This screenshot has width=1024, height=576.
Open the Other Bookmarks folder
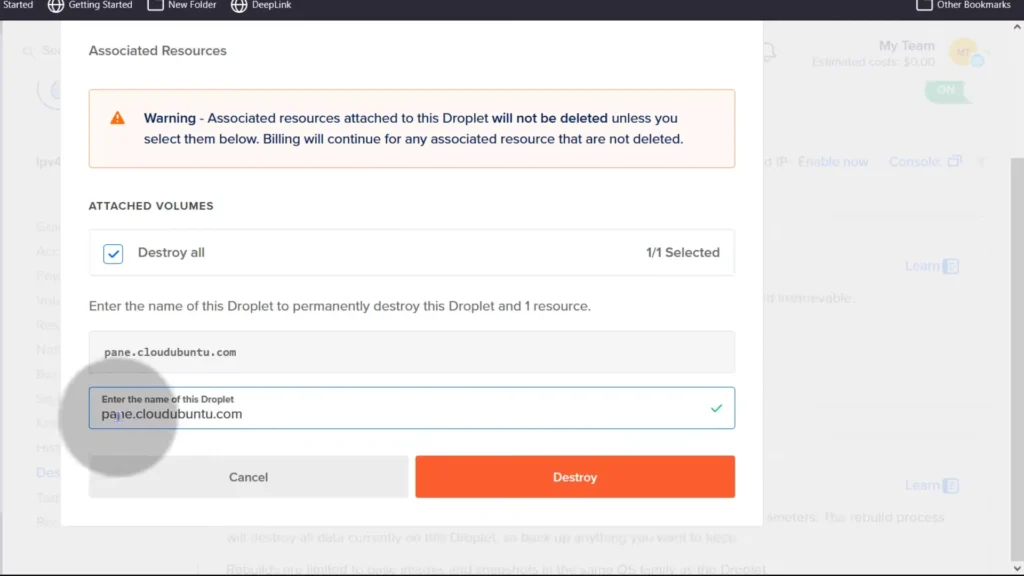(x=964, y=5)
